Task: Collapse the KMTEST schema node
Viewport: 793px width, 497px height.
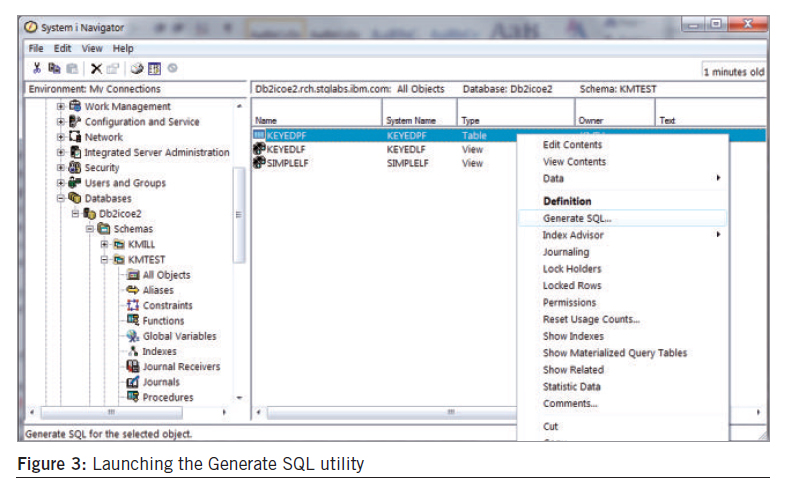Action: point(104,259)
